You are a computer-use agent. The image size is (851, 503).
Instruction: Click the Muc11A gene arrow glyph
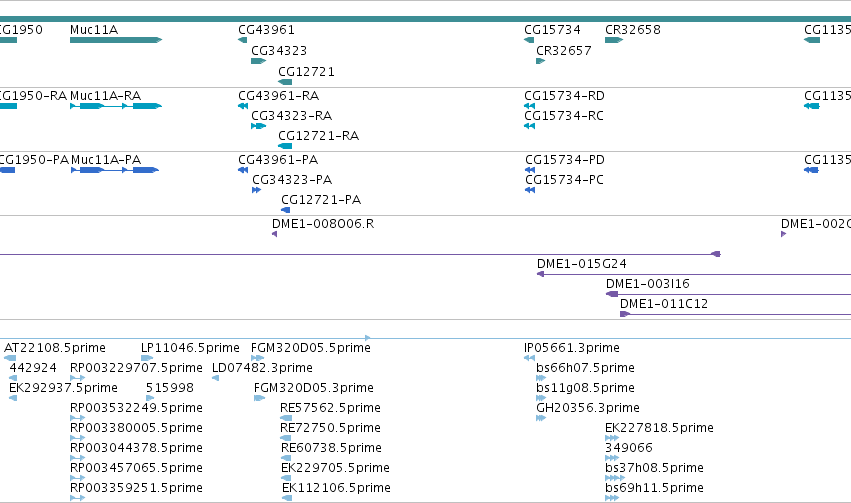coord(116,40)
